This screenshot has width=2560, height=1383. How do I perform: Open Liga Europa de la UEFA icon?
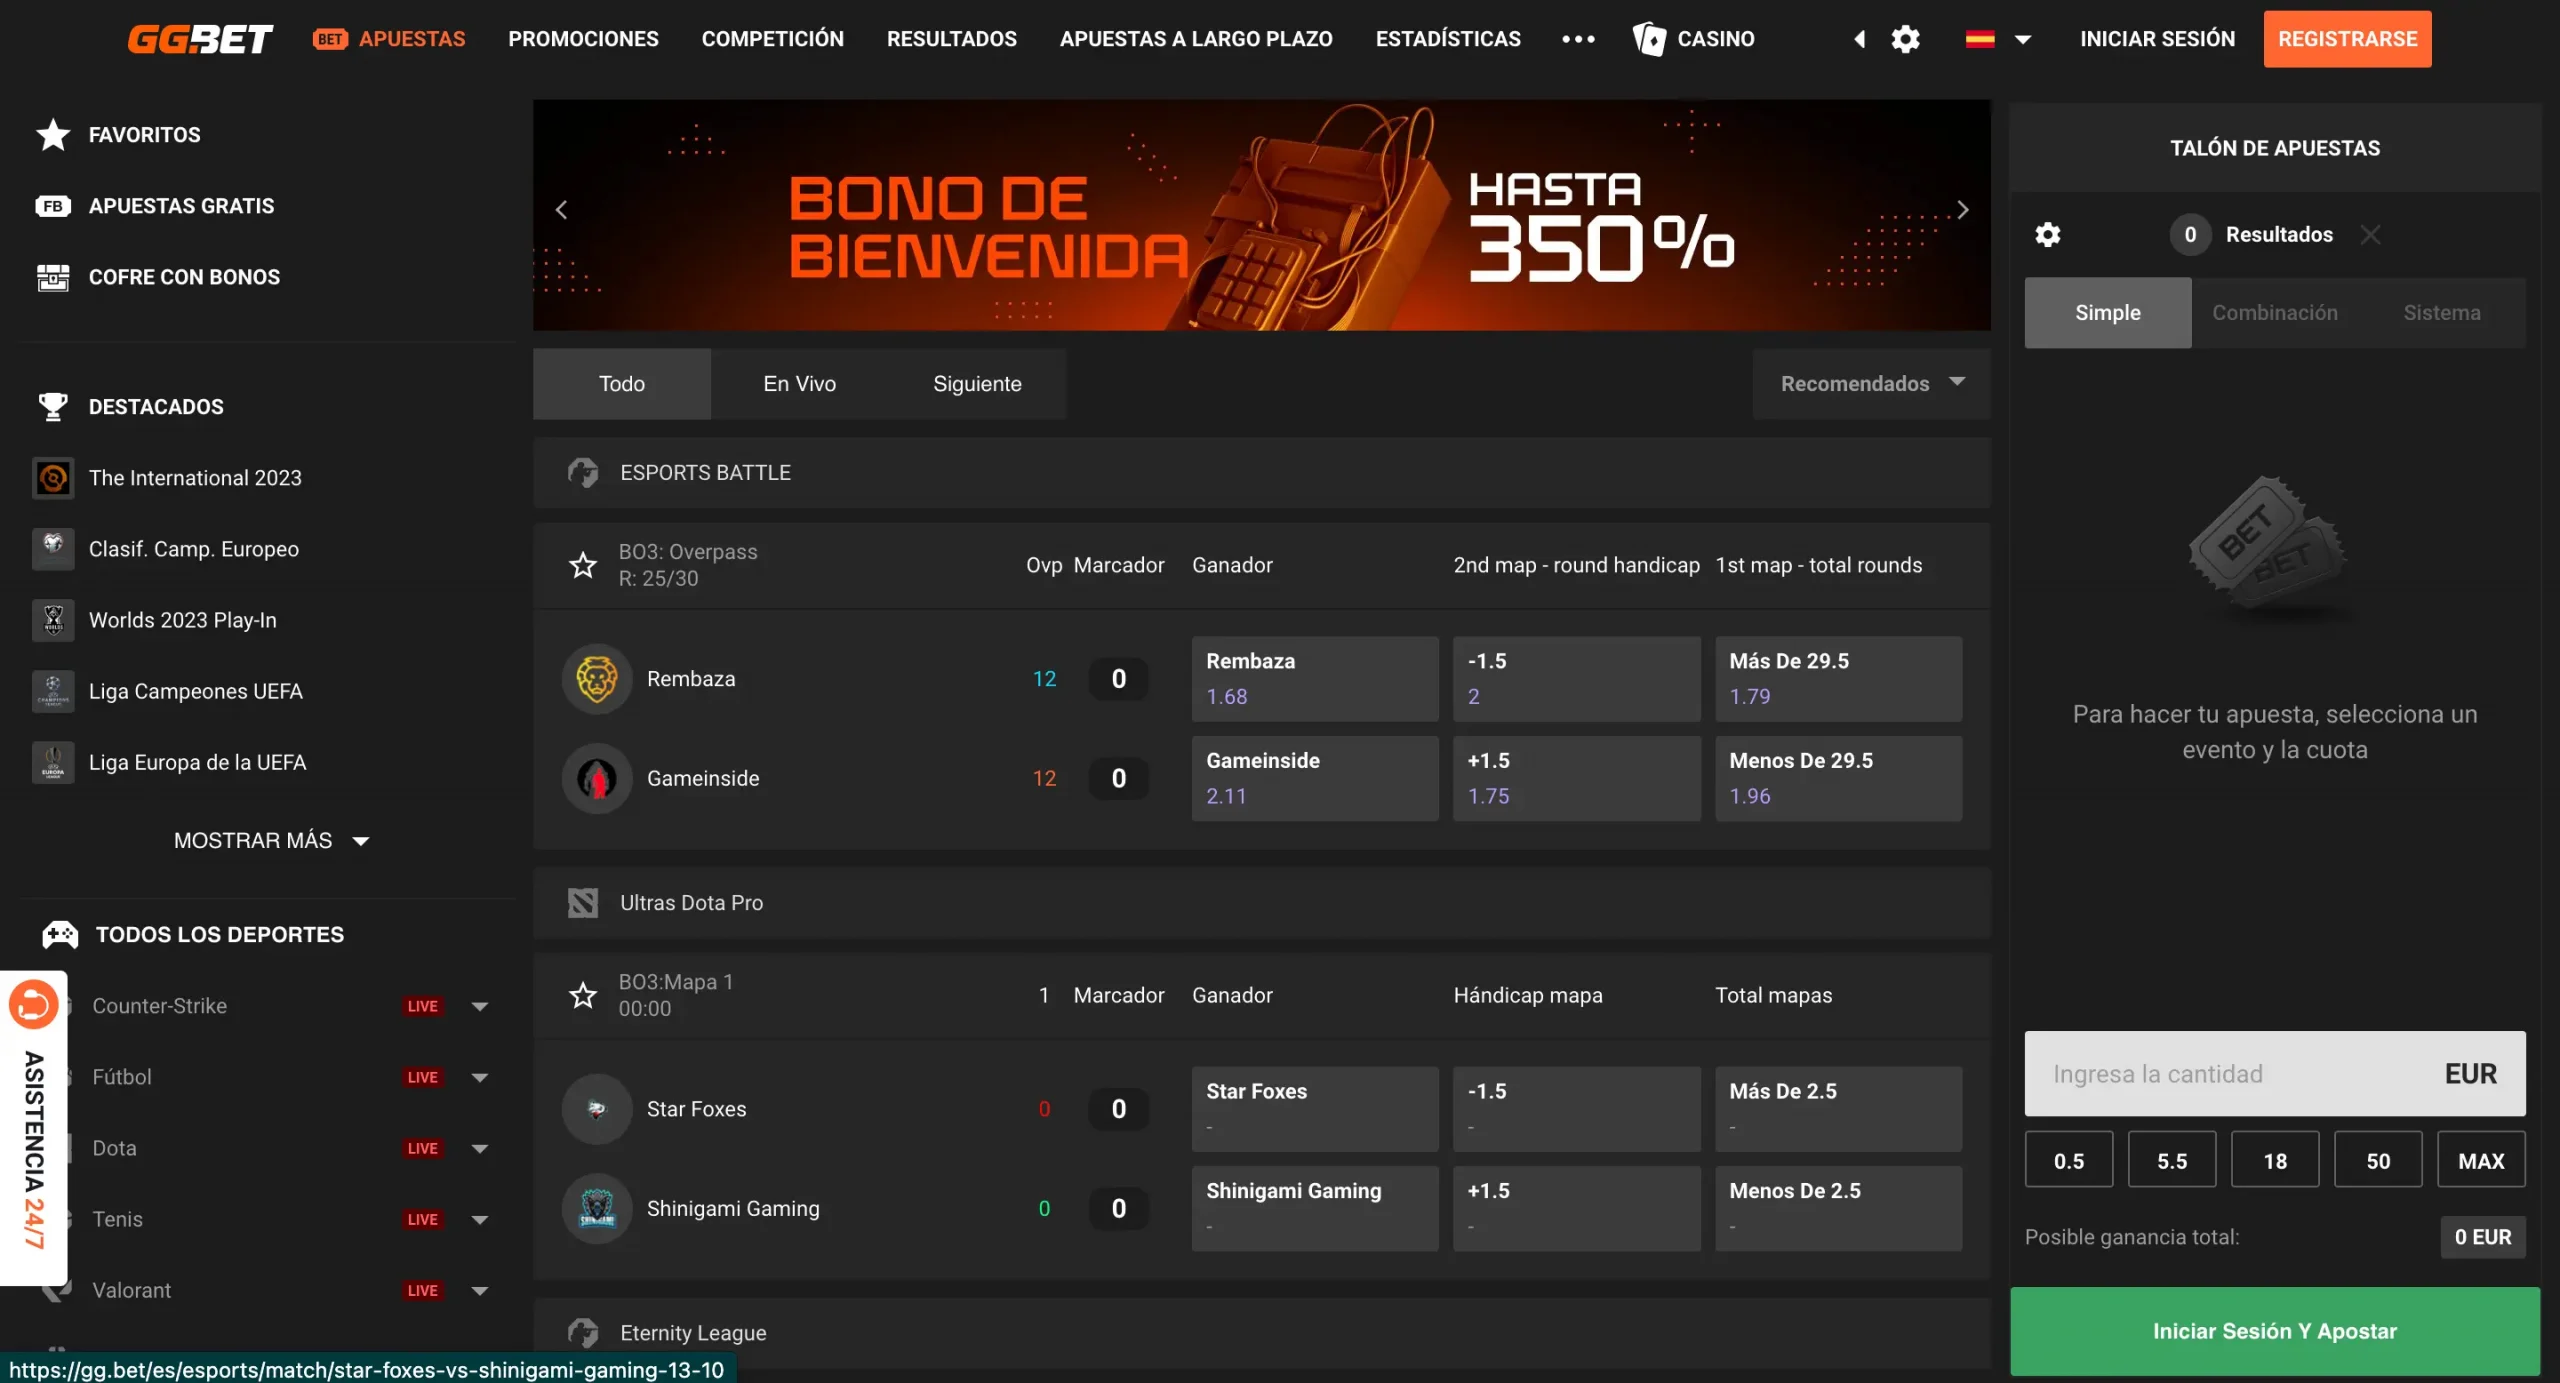53,762
